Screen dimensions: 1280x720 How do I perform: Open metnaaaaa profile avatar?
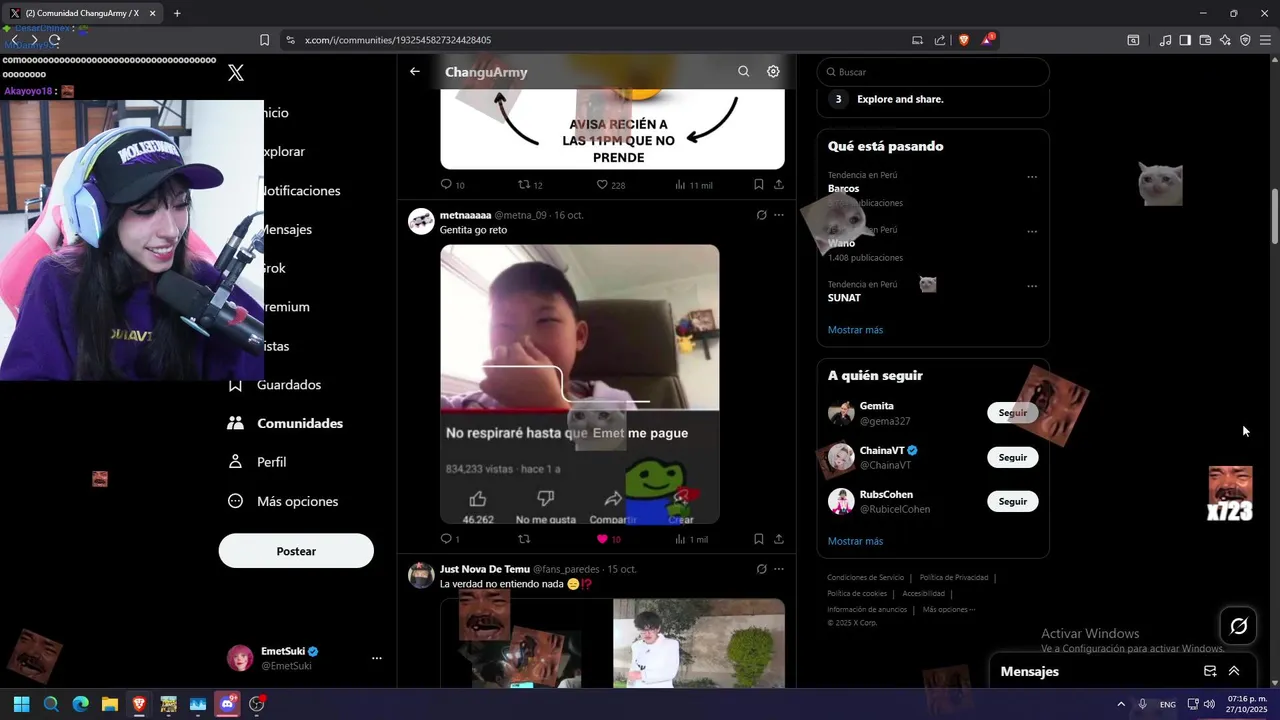421,222
